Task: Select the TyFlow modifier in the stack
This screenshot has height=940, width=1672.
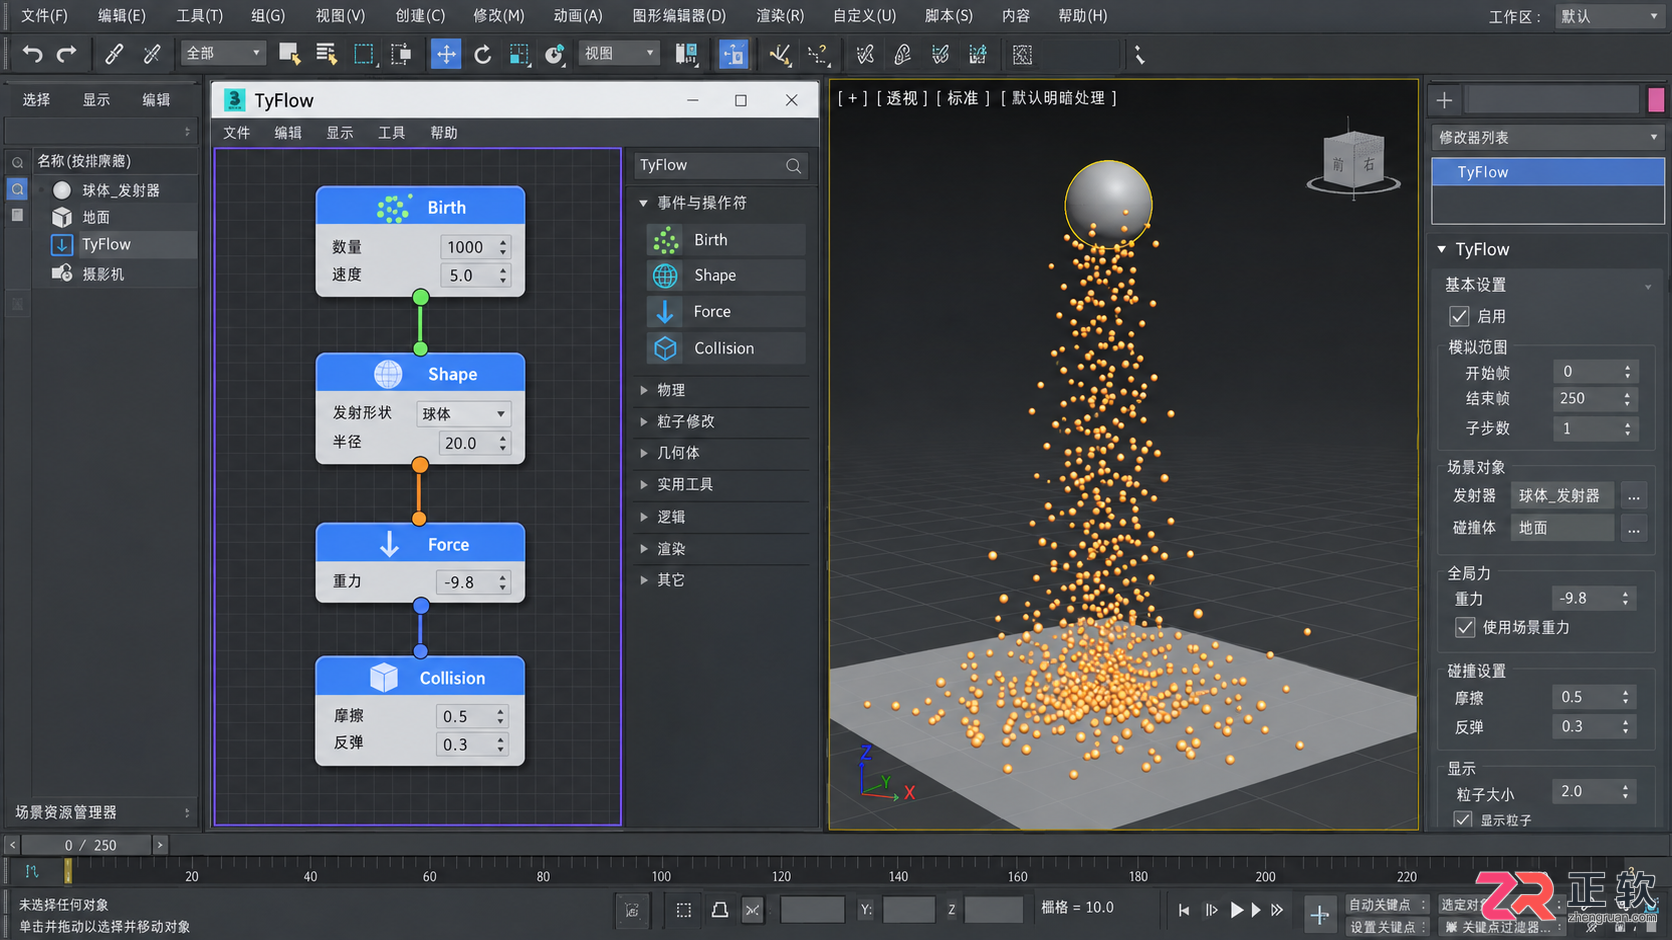Action: 1548,172
